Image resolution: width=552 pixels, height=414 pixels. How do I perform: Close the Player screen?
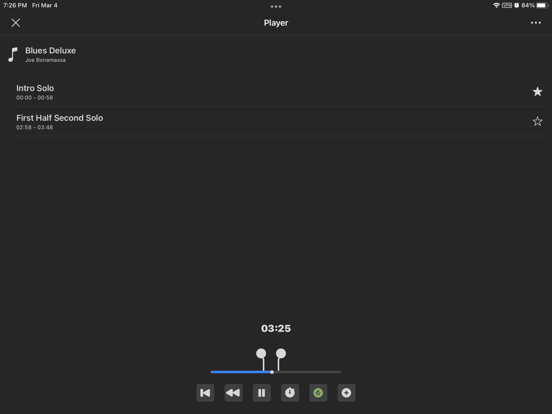(x=15, y=23)
